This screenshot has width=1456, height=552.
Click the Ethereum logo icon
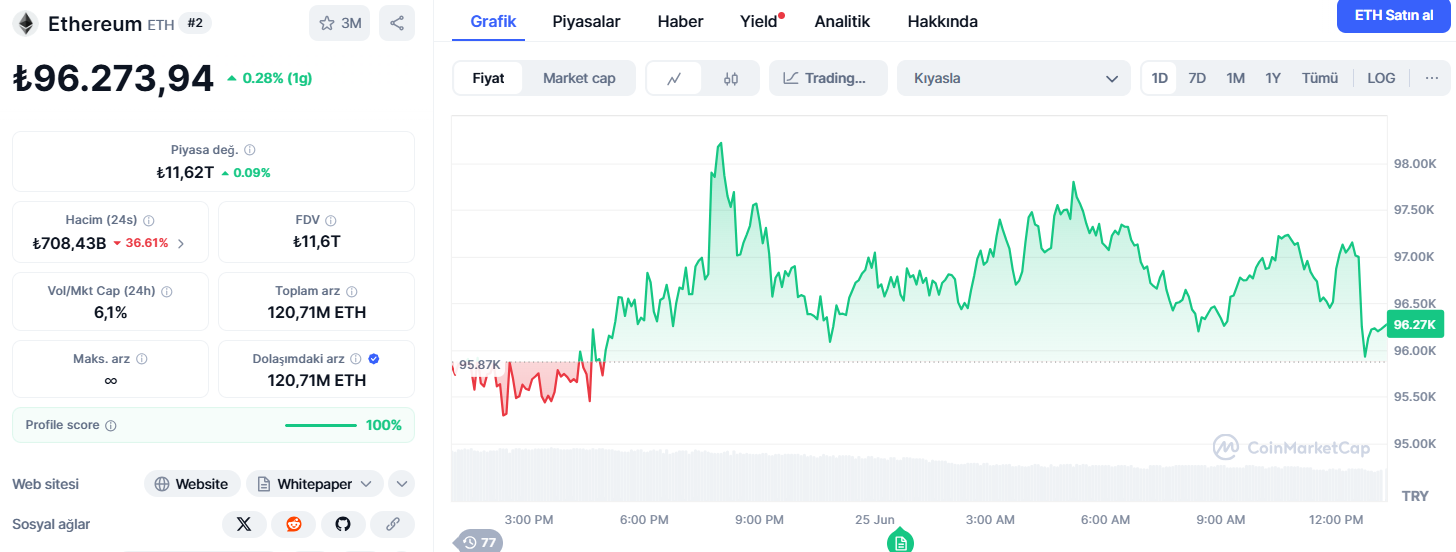(x=25, y=23)
